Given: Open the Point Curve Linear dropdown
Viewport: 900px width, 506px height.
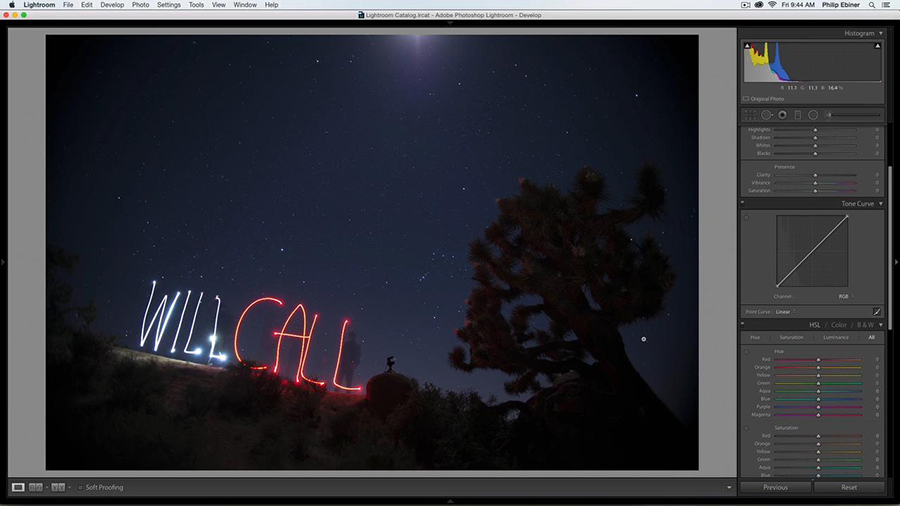Looking at the screenshot, I should (x=785, y=312).
